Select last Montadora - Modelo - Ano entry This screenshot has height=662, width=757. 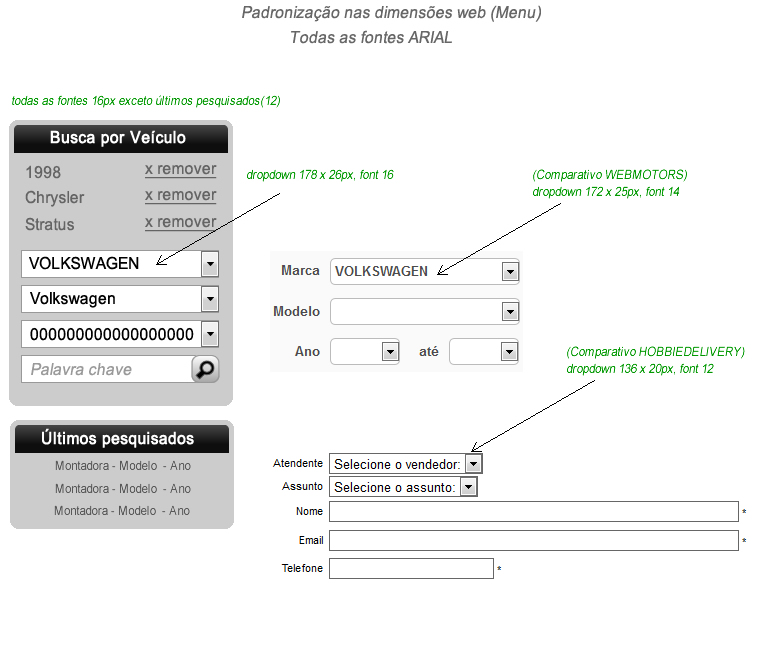click(122, 511)
